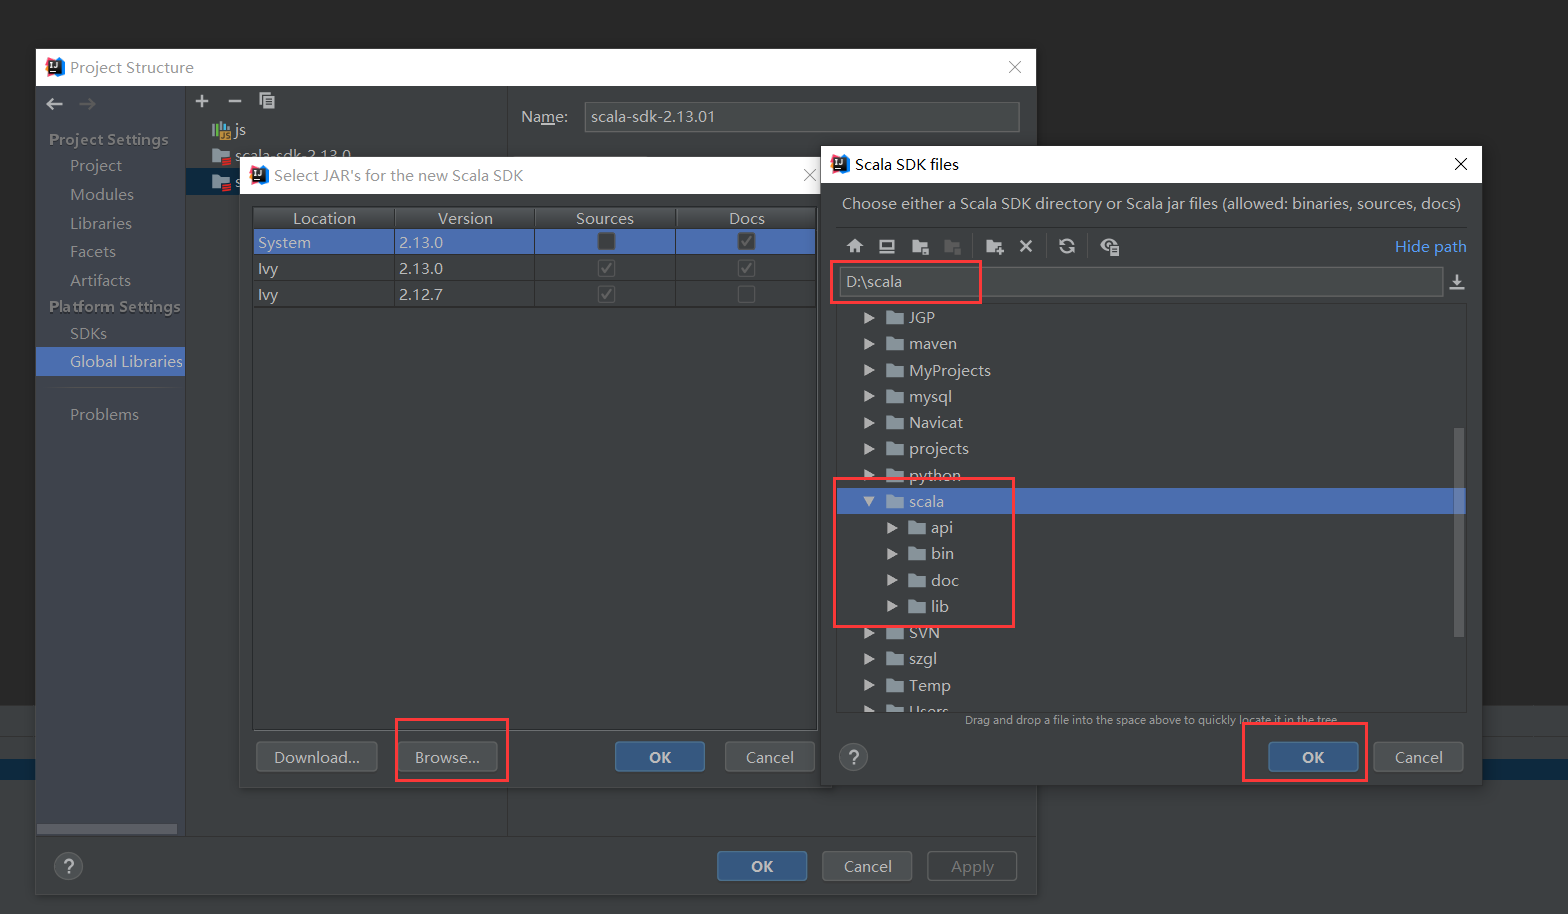Focus the D:\scala path field

[x=1140, y=282]
